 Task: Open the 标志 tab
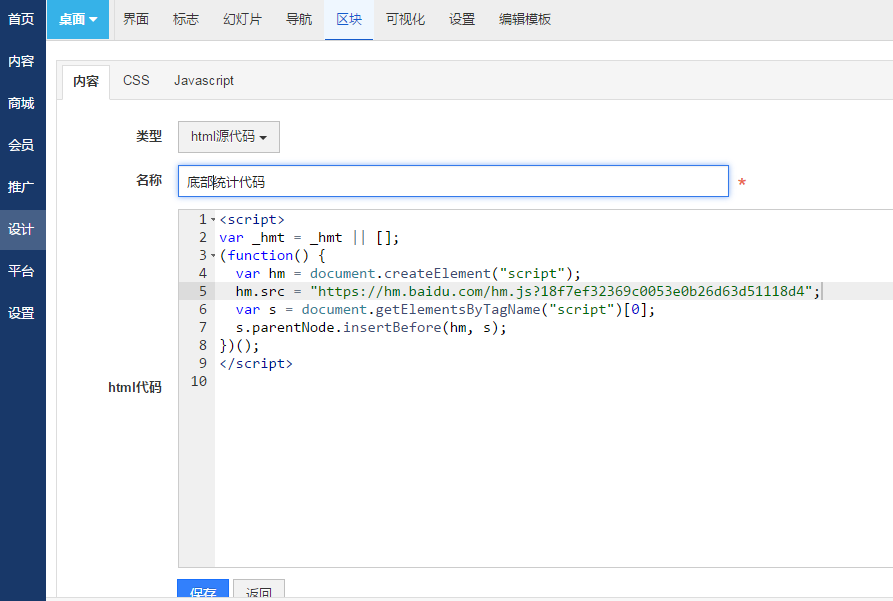(x=186, y=19)
